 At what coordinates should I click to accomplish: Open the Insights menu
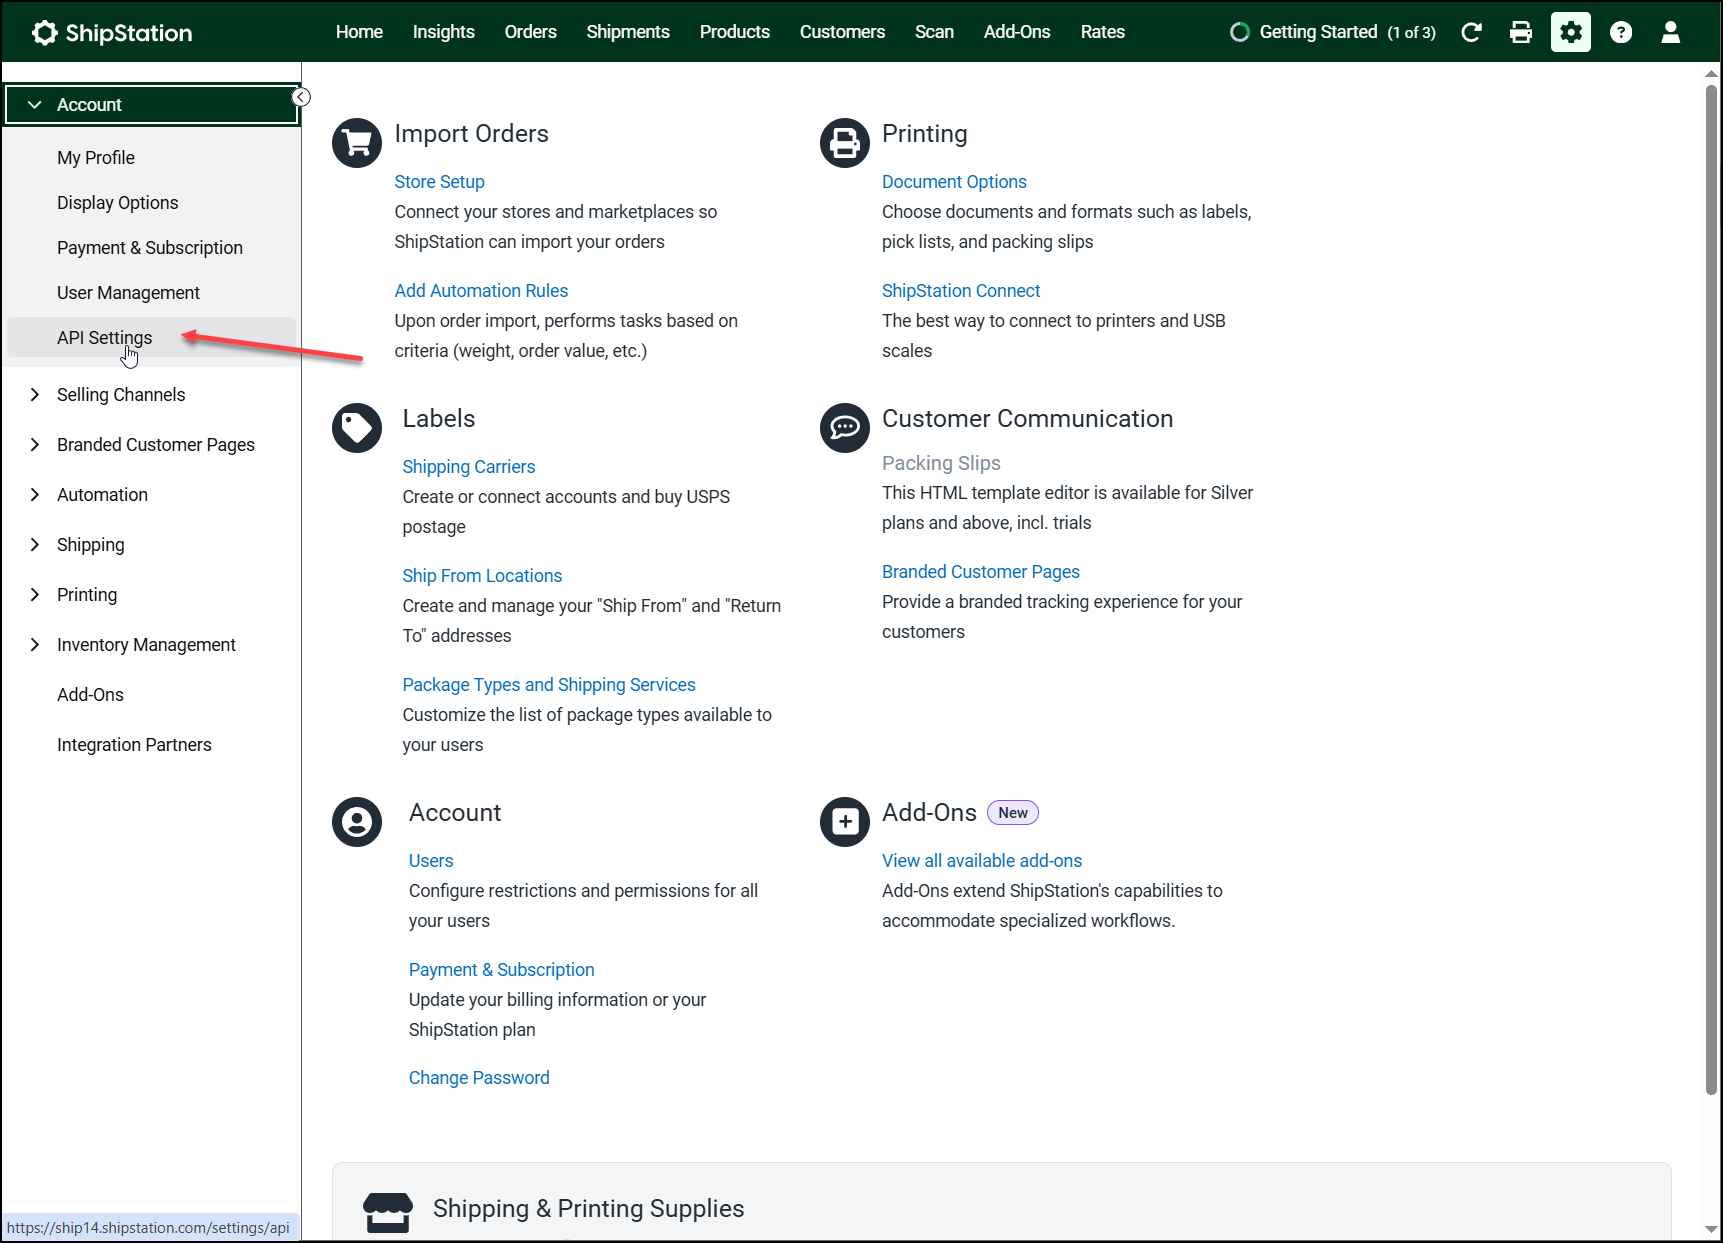pos(444,32)
